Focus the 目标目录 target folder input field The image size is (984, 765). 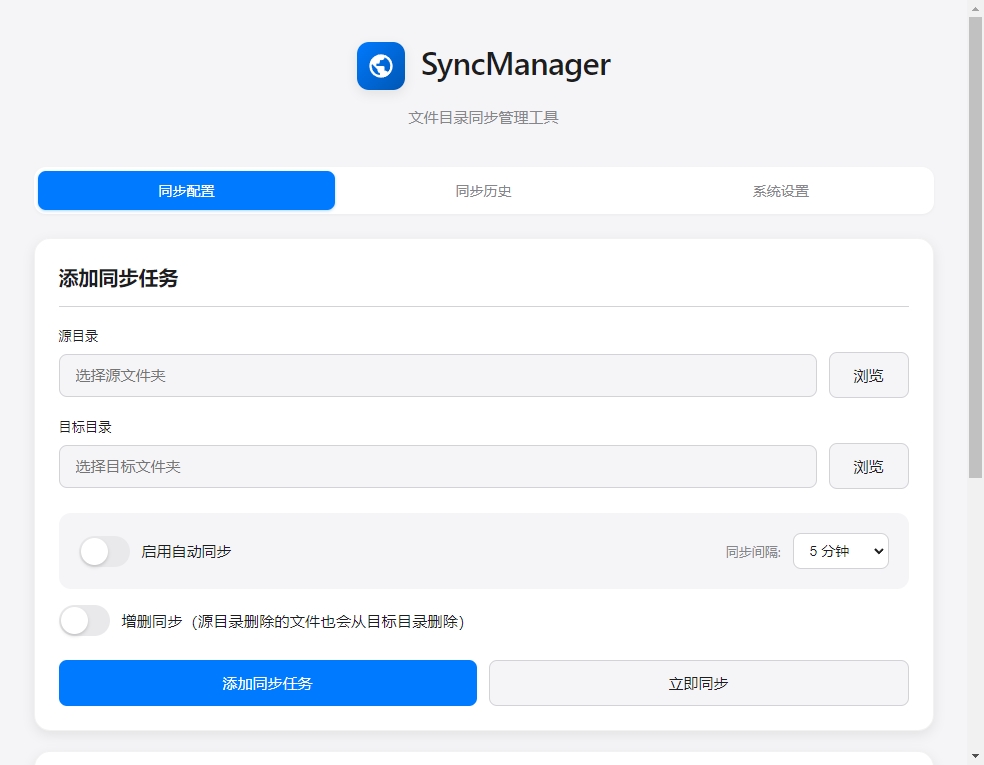[x=437, y=467]
